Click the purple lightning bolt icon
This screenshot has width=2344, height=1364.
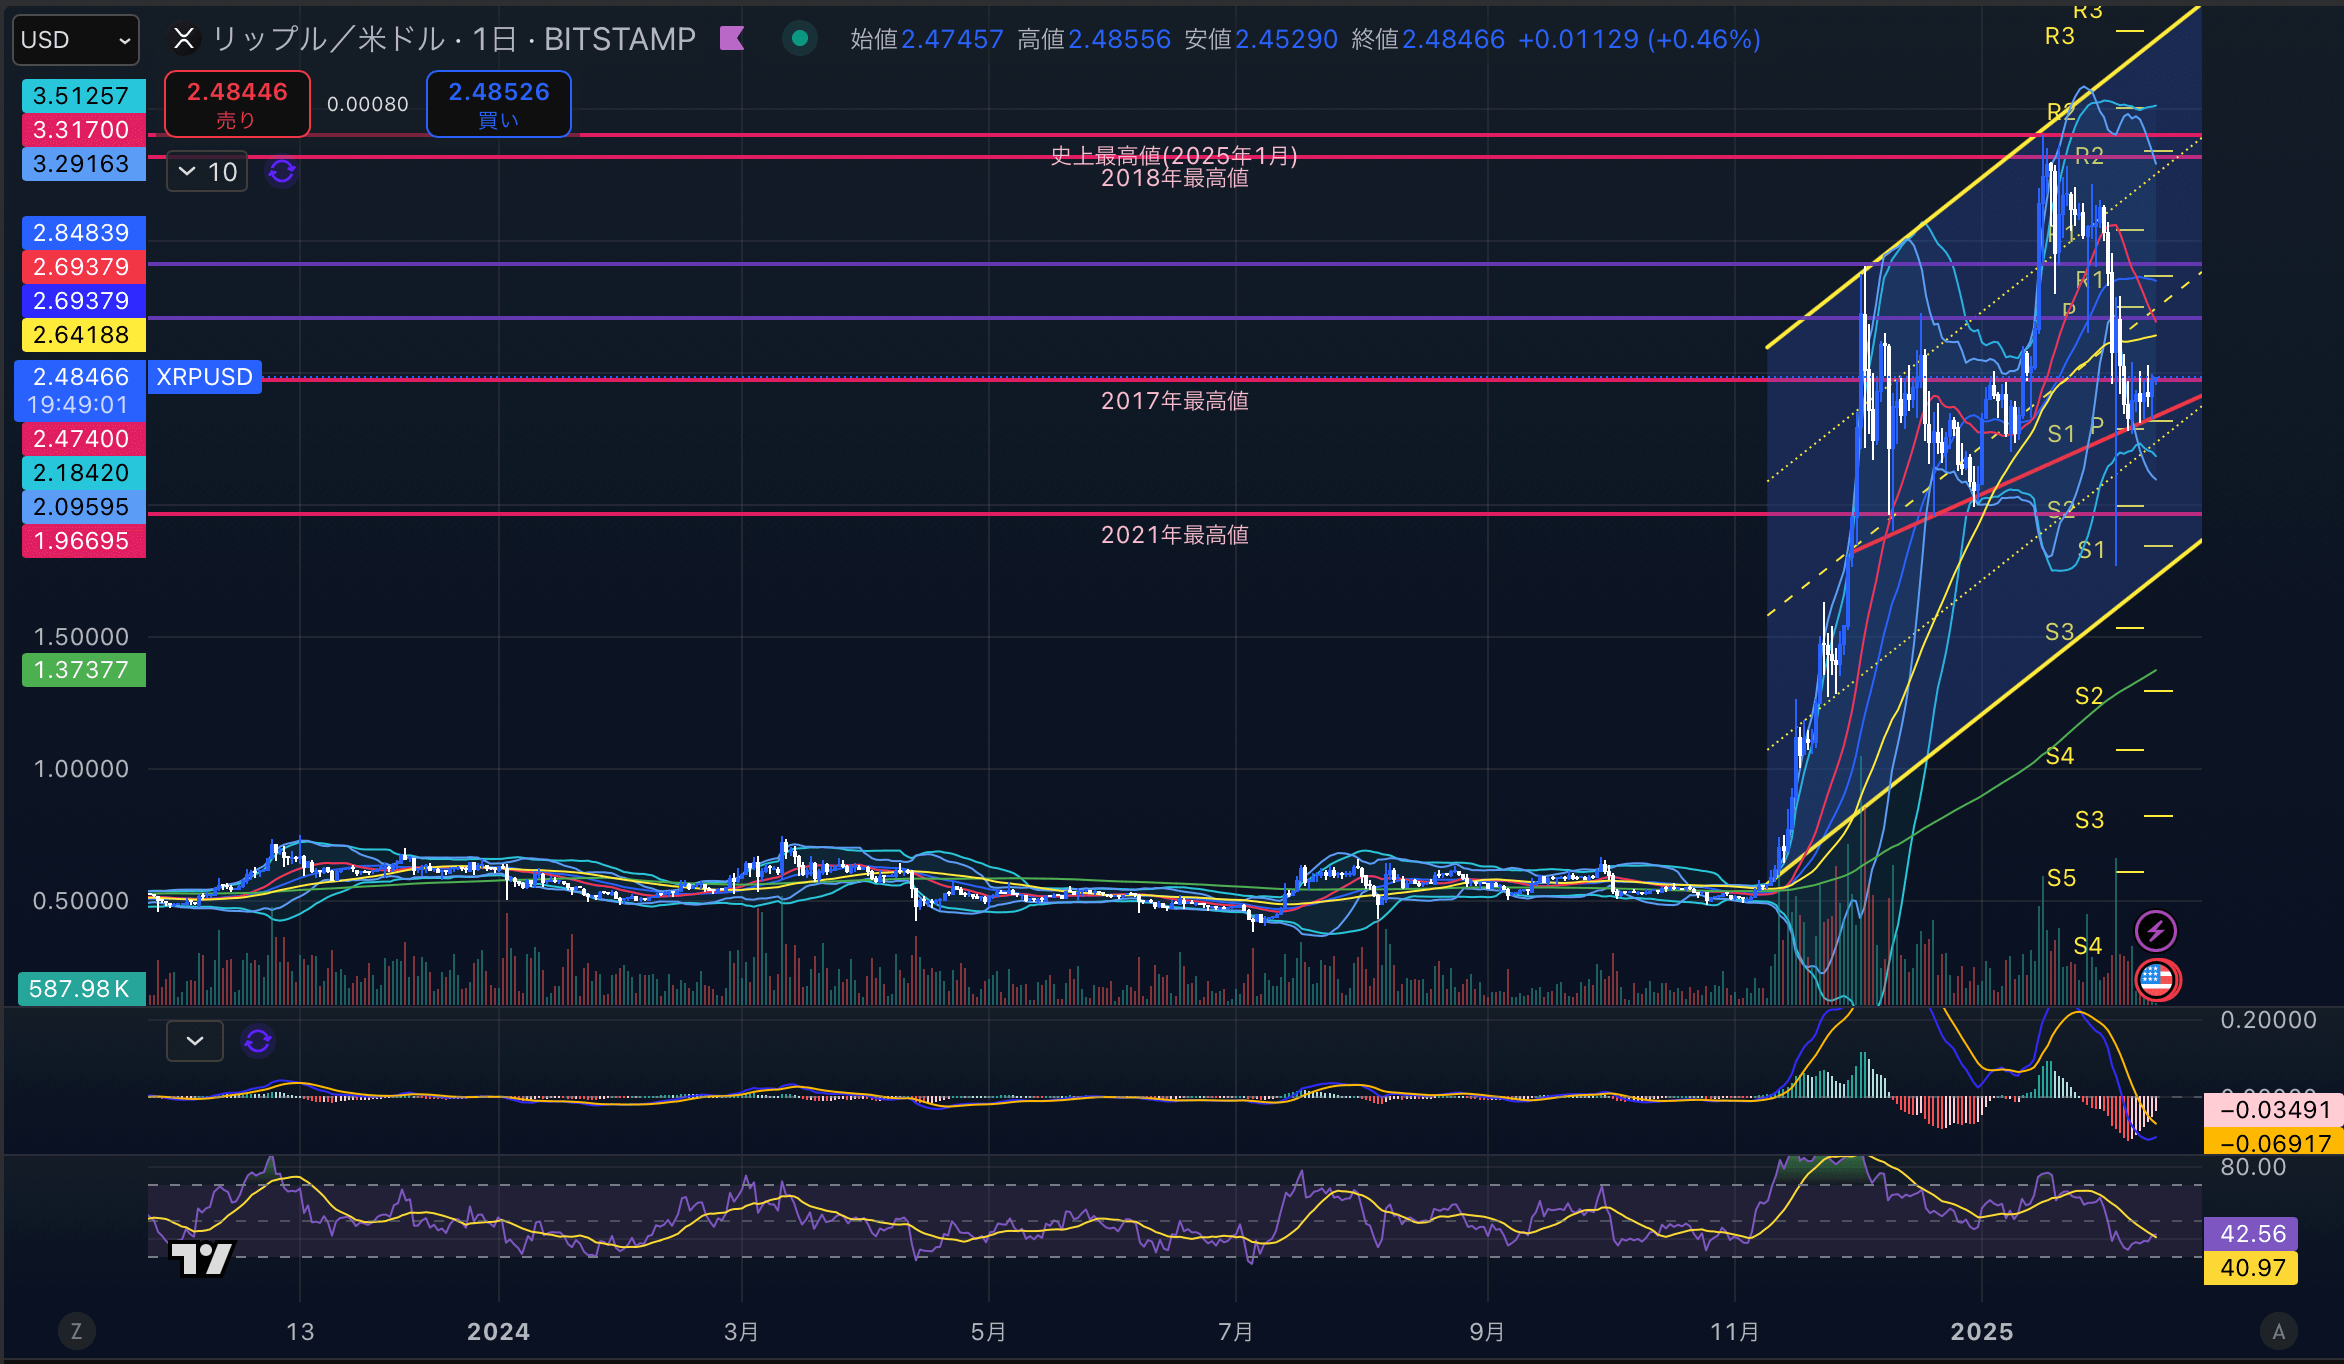(x=2156, y=931)
